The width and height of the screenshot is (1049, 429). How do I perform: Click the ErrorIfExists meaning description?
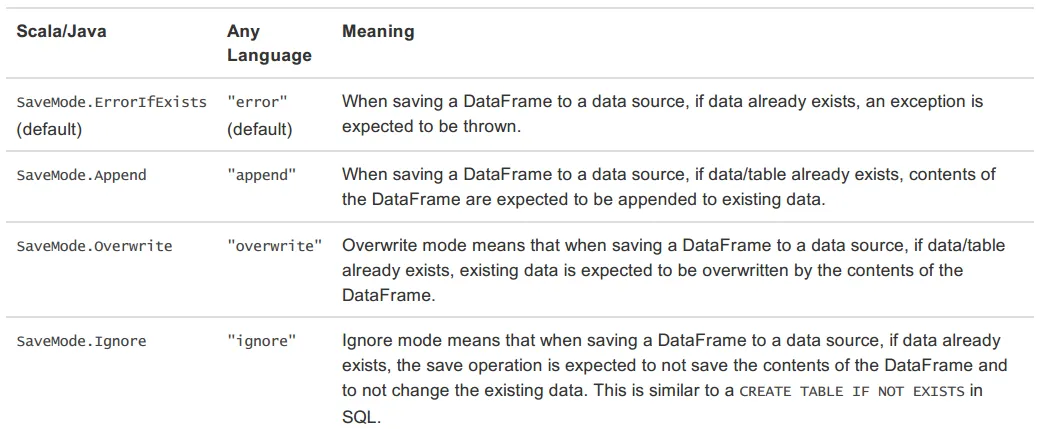point(662,114)
